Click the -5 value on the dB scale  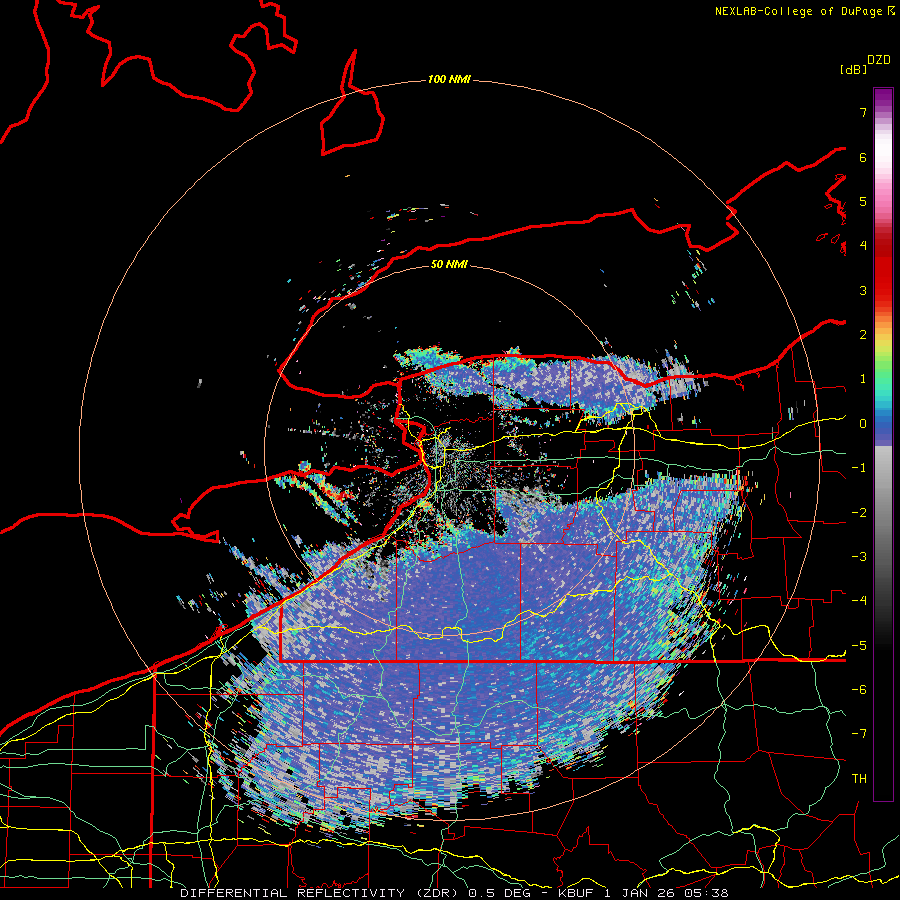coord(859,646)
